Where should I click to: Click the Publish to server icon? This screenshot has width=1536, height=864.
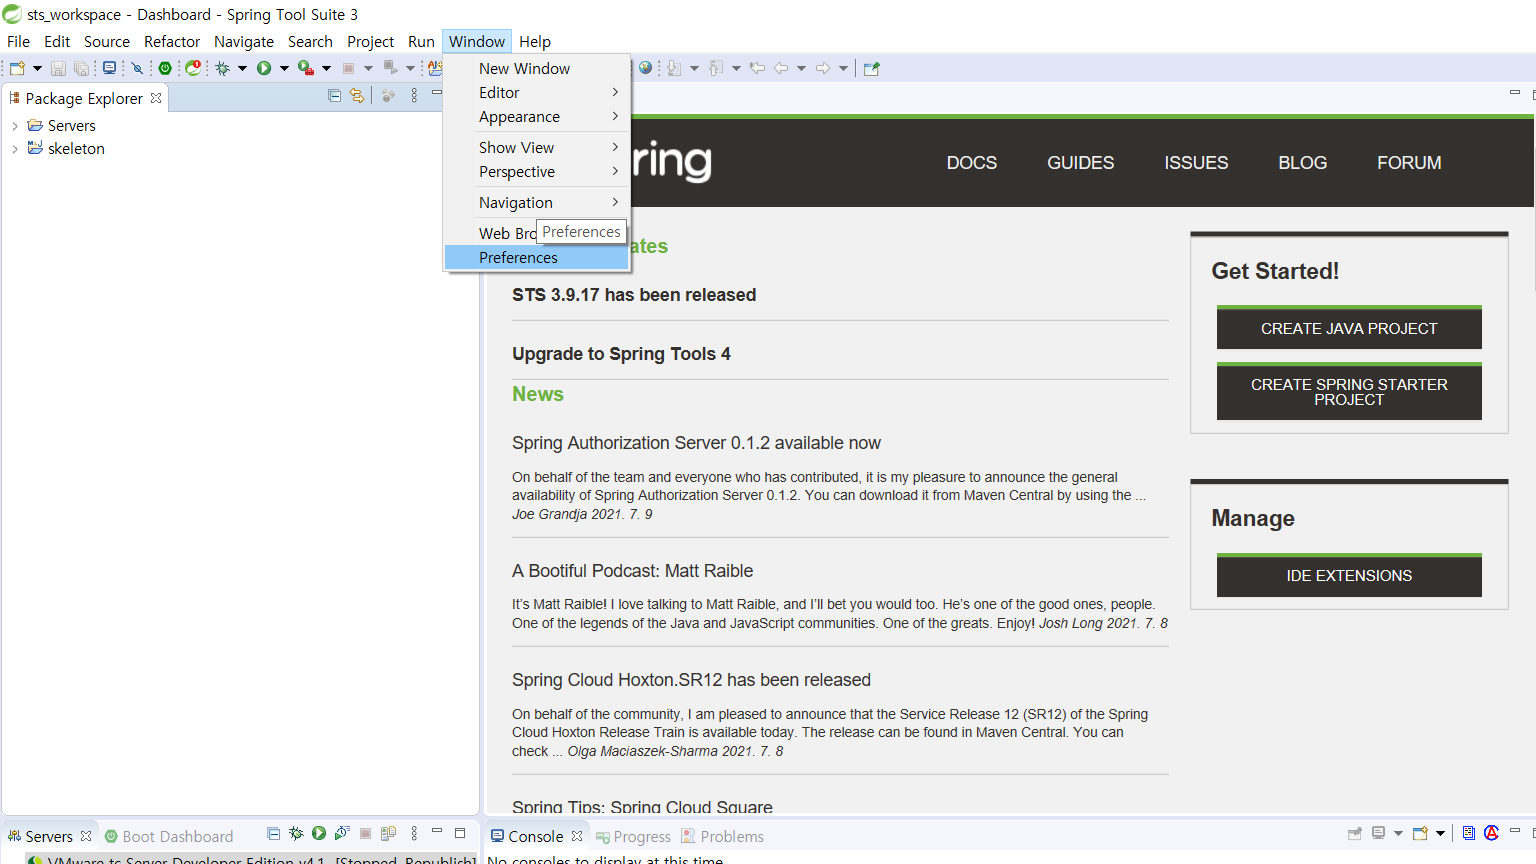pos(388,833)
